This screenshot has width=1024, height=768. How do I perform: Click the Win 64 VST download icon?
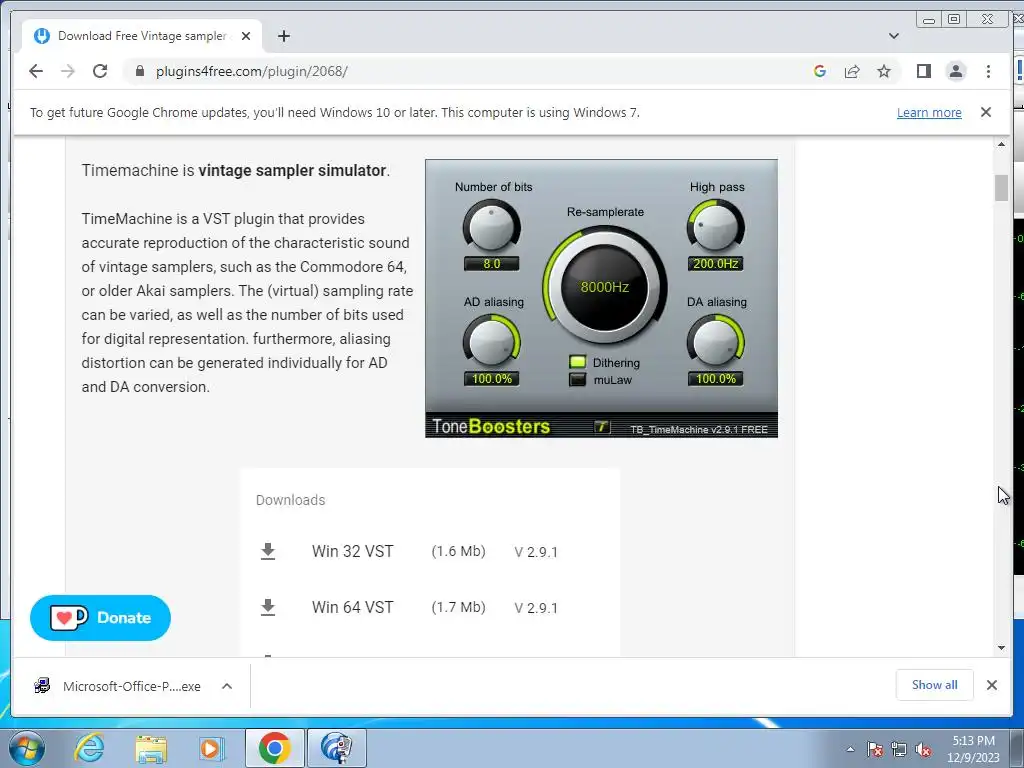pos(268,607)
